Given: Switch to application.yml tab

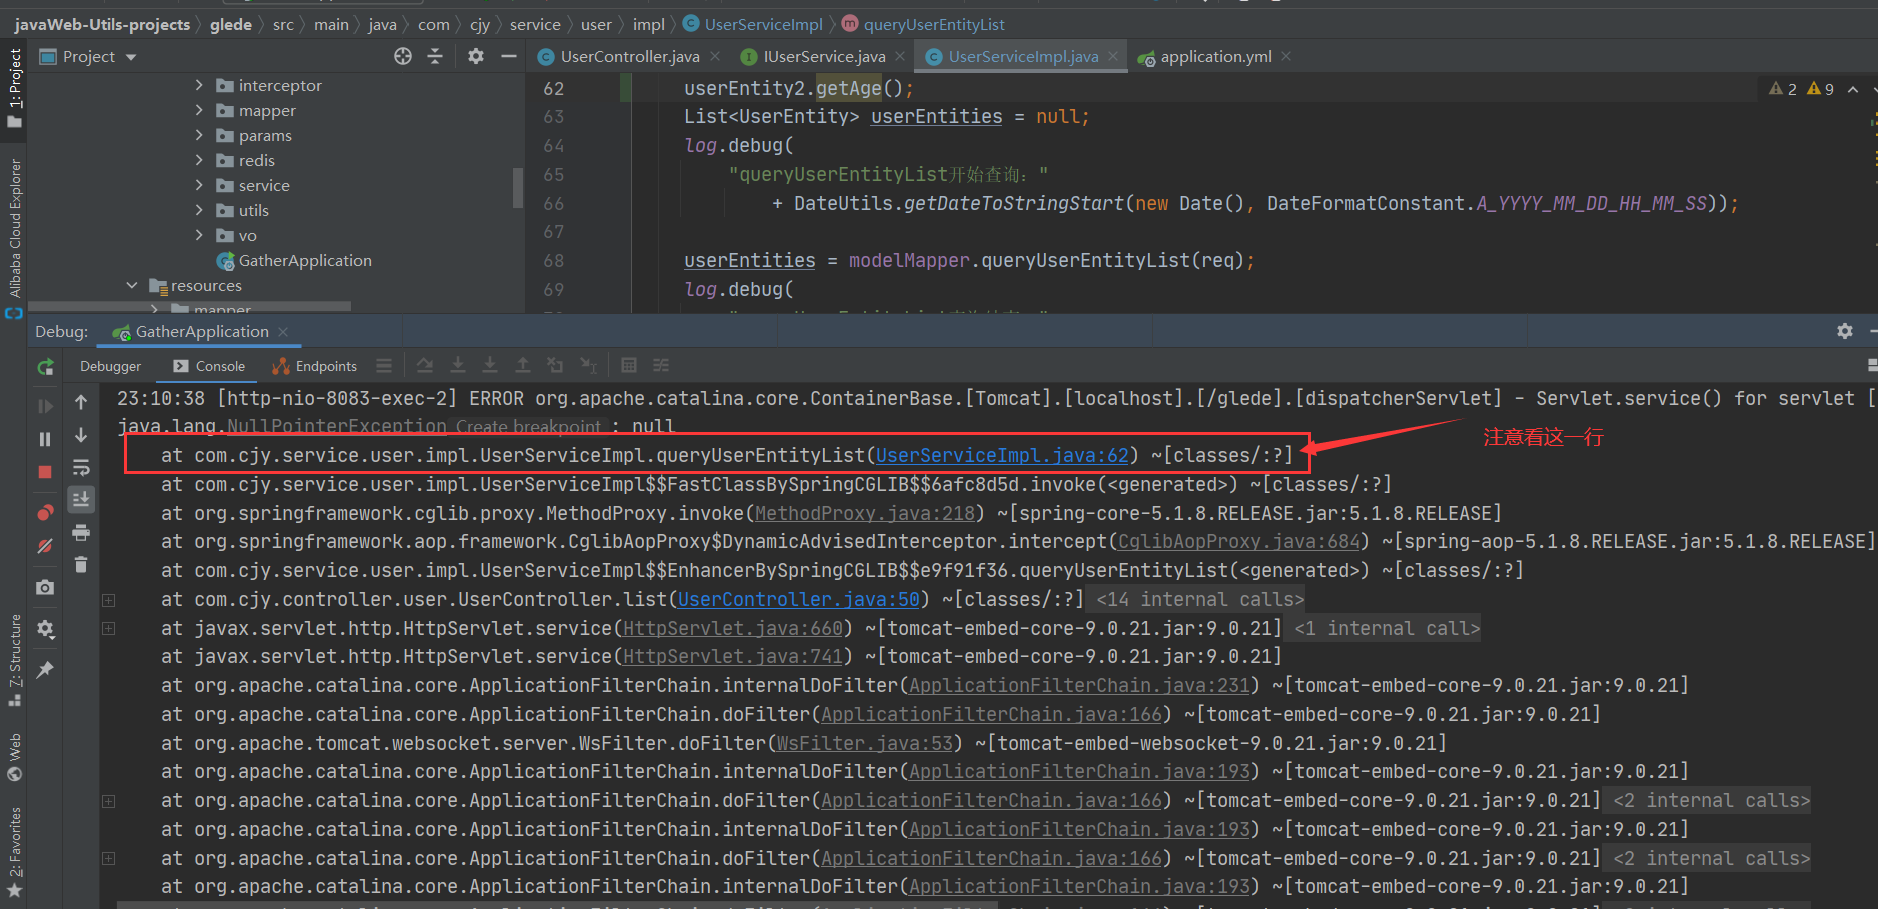Looking at the screenshot, I should point(1216,57).
